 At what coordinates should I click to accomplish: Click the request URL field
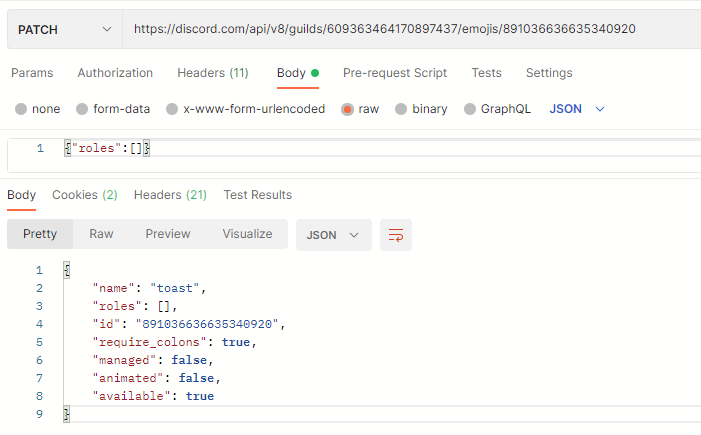(x=411, y=30)
